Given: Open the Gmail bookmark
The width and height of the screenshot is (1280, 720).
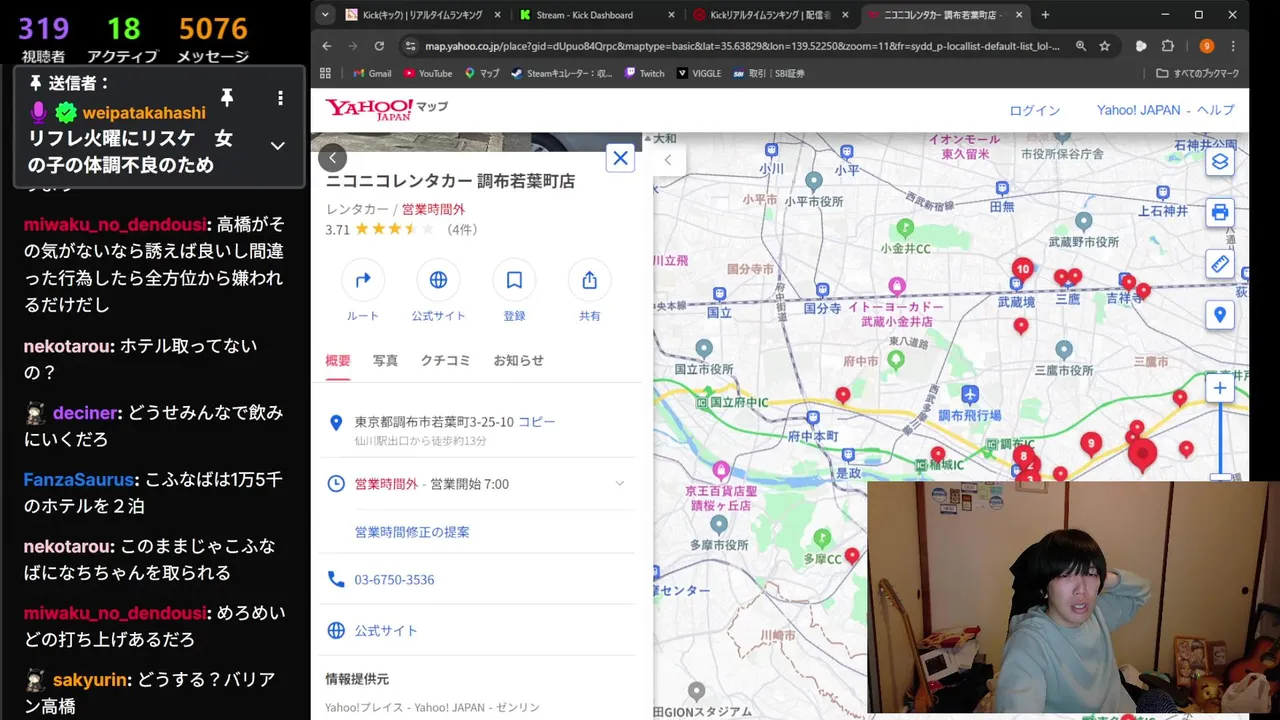Looking at the screenshot, I should point(372,73).
